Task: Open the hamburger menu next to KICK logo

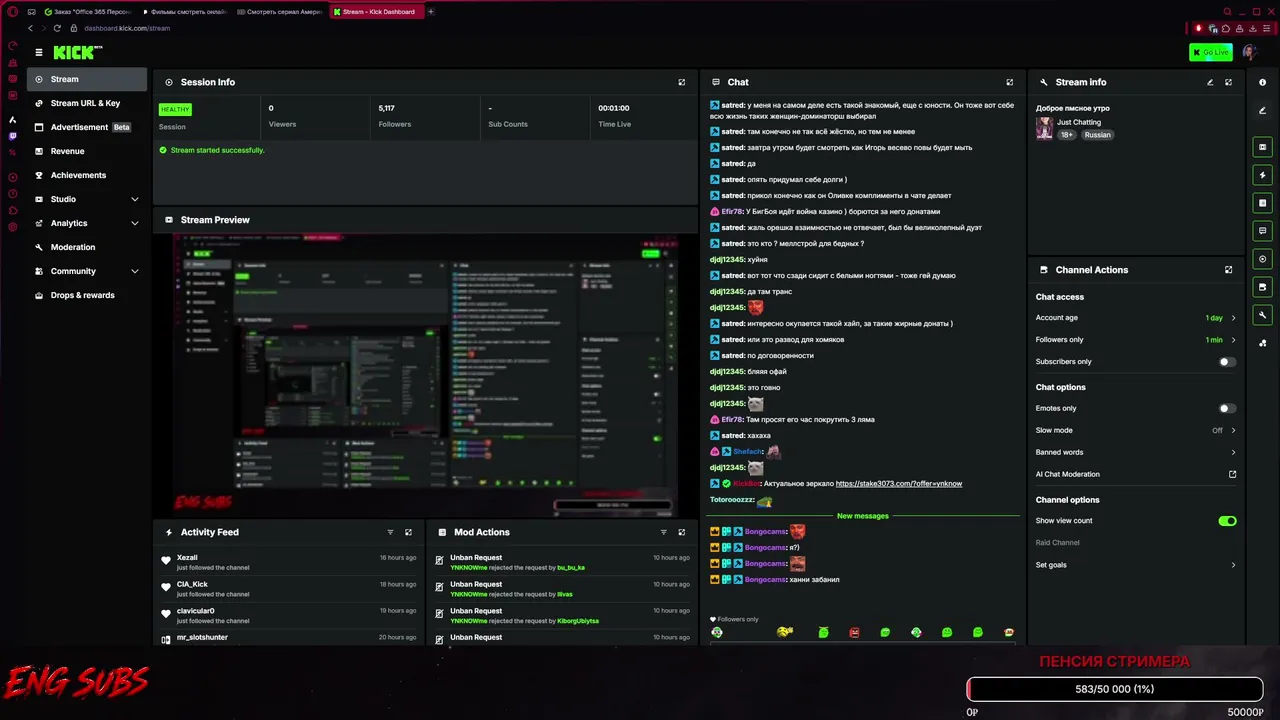Action: point(39,52)
